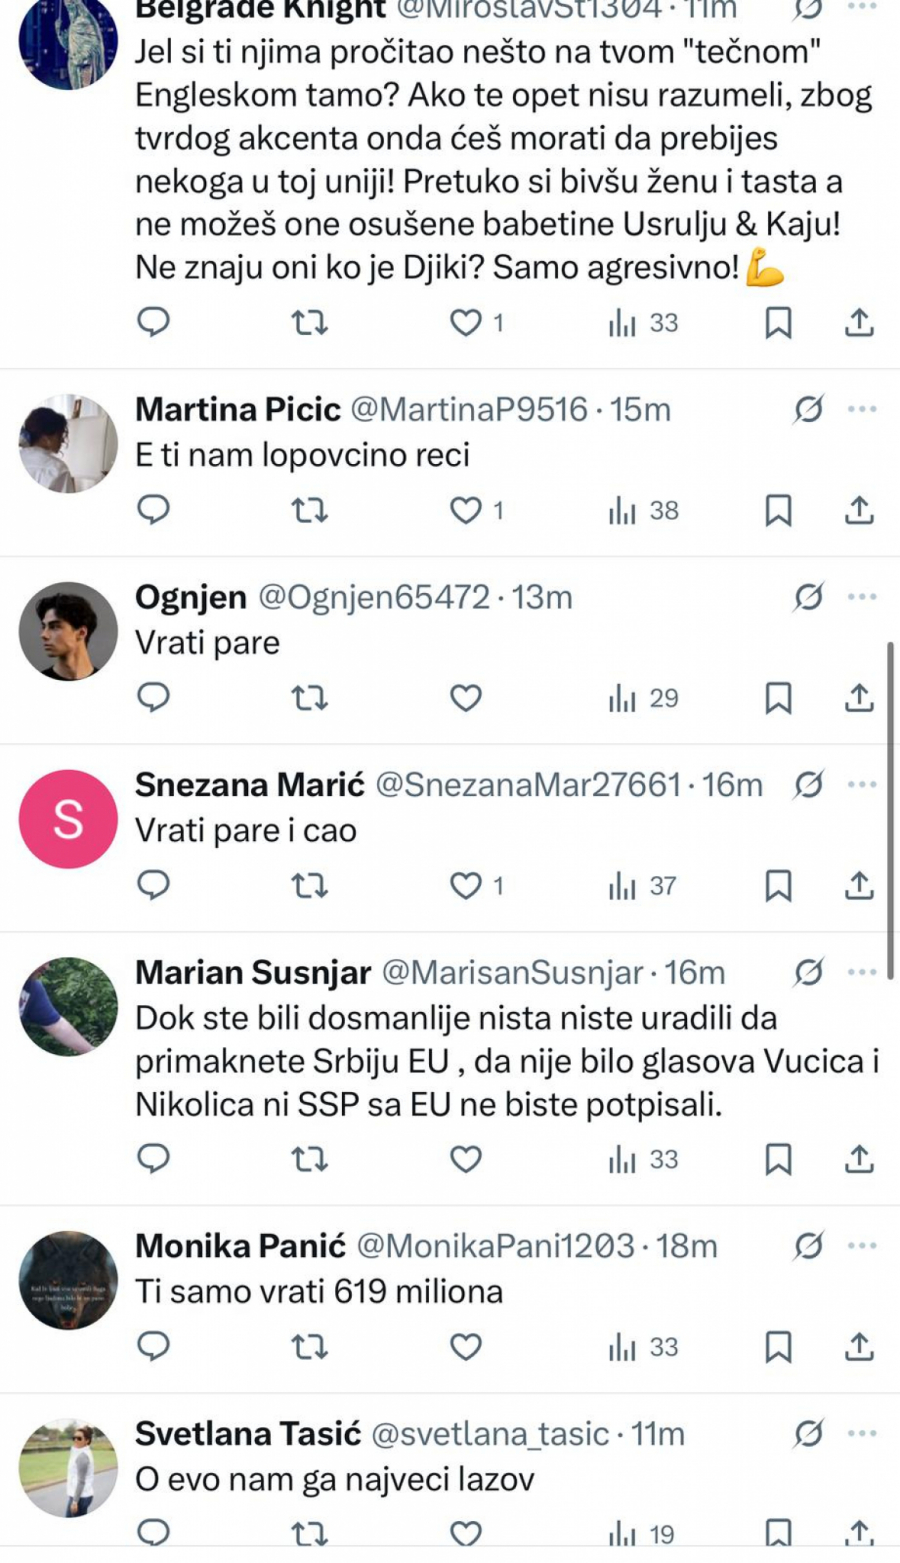The width and height of the screenshot is (900, 1563).
Task: Open more options menu on Marian Susnjar's tweet
Action: coord(861,972)
